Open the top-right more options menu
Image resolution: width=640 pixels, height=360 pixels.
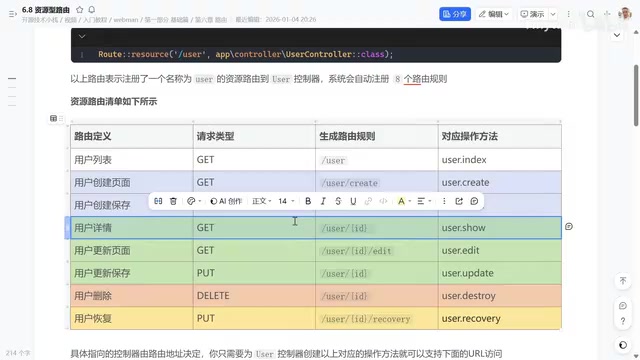pyautogui.click(x=569, y=14)
